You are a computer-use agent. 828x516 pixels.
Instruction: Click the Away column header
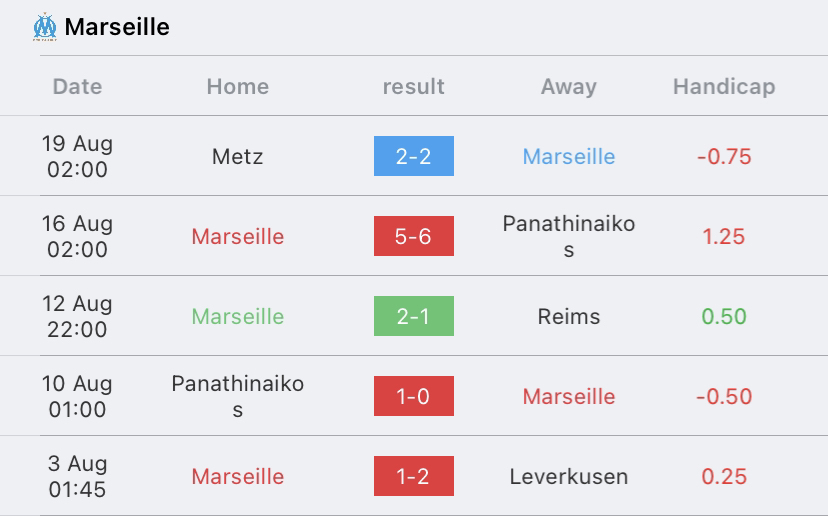point(569,86)
